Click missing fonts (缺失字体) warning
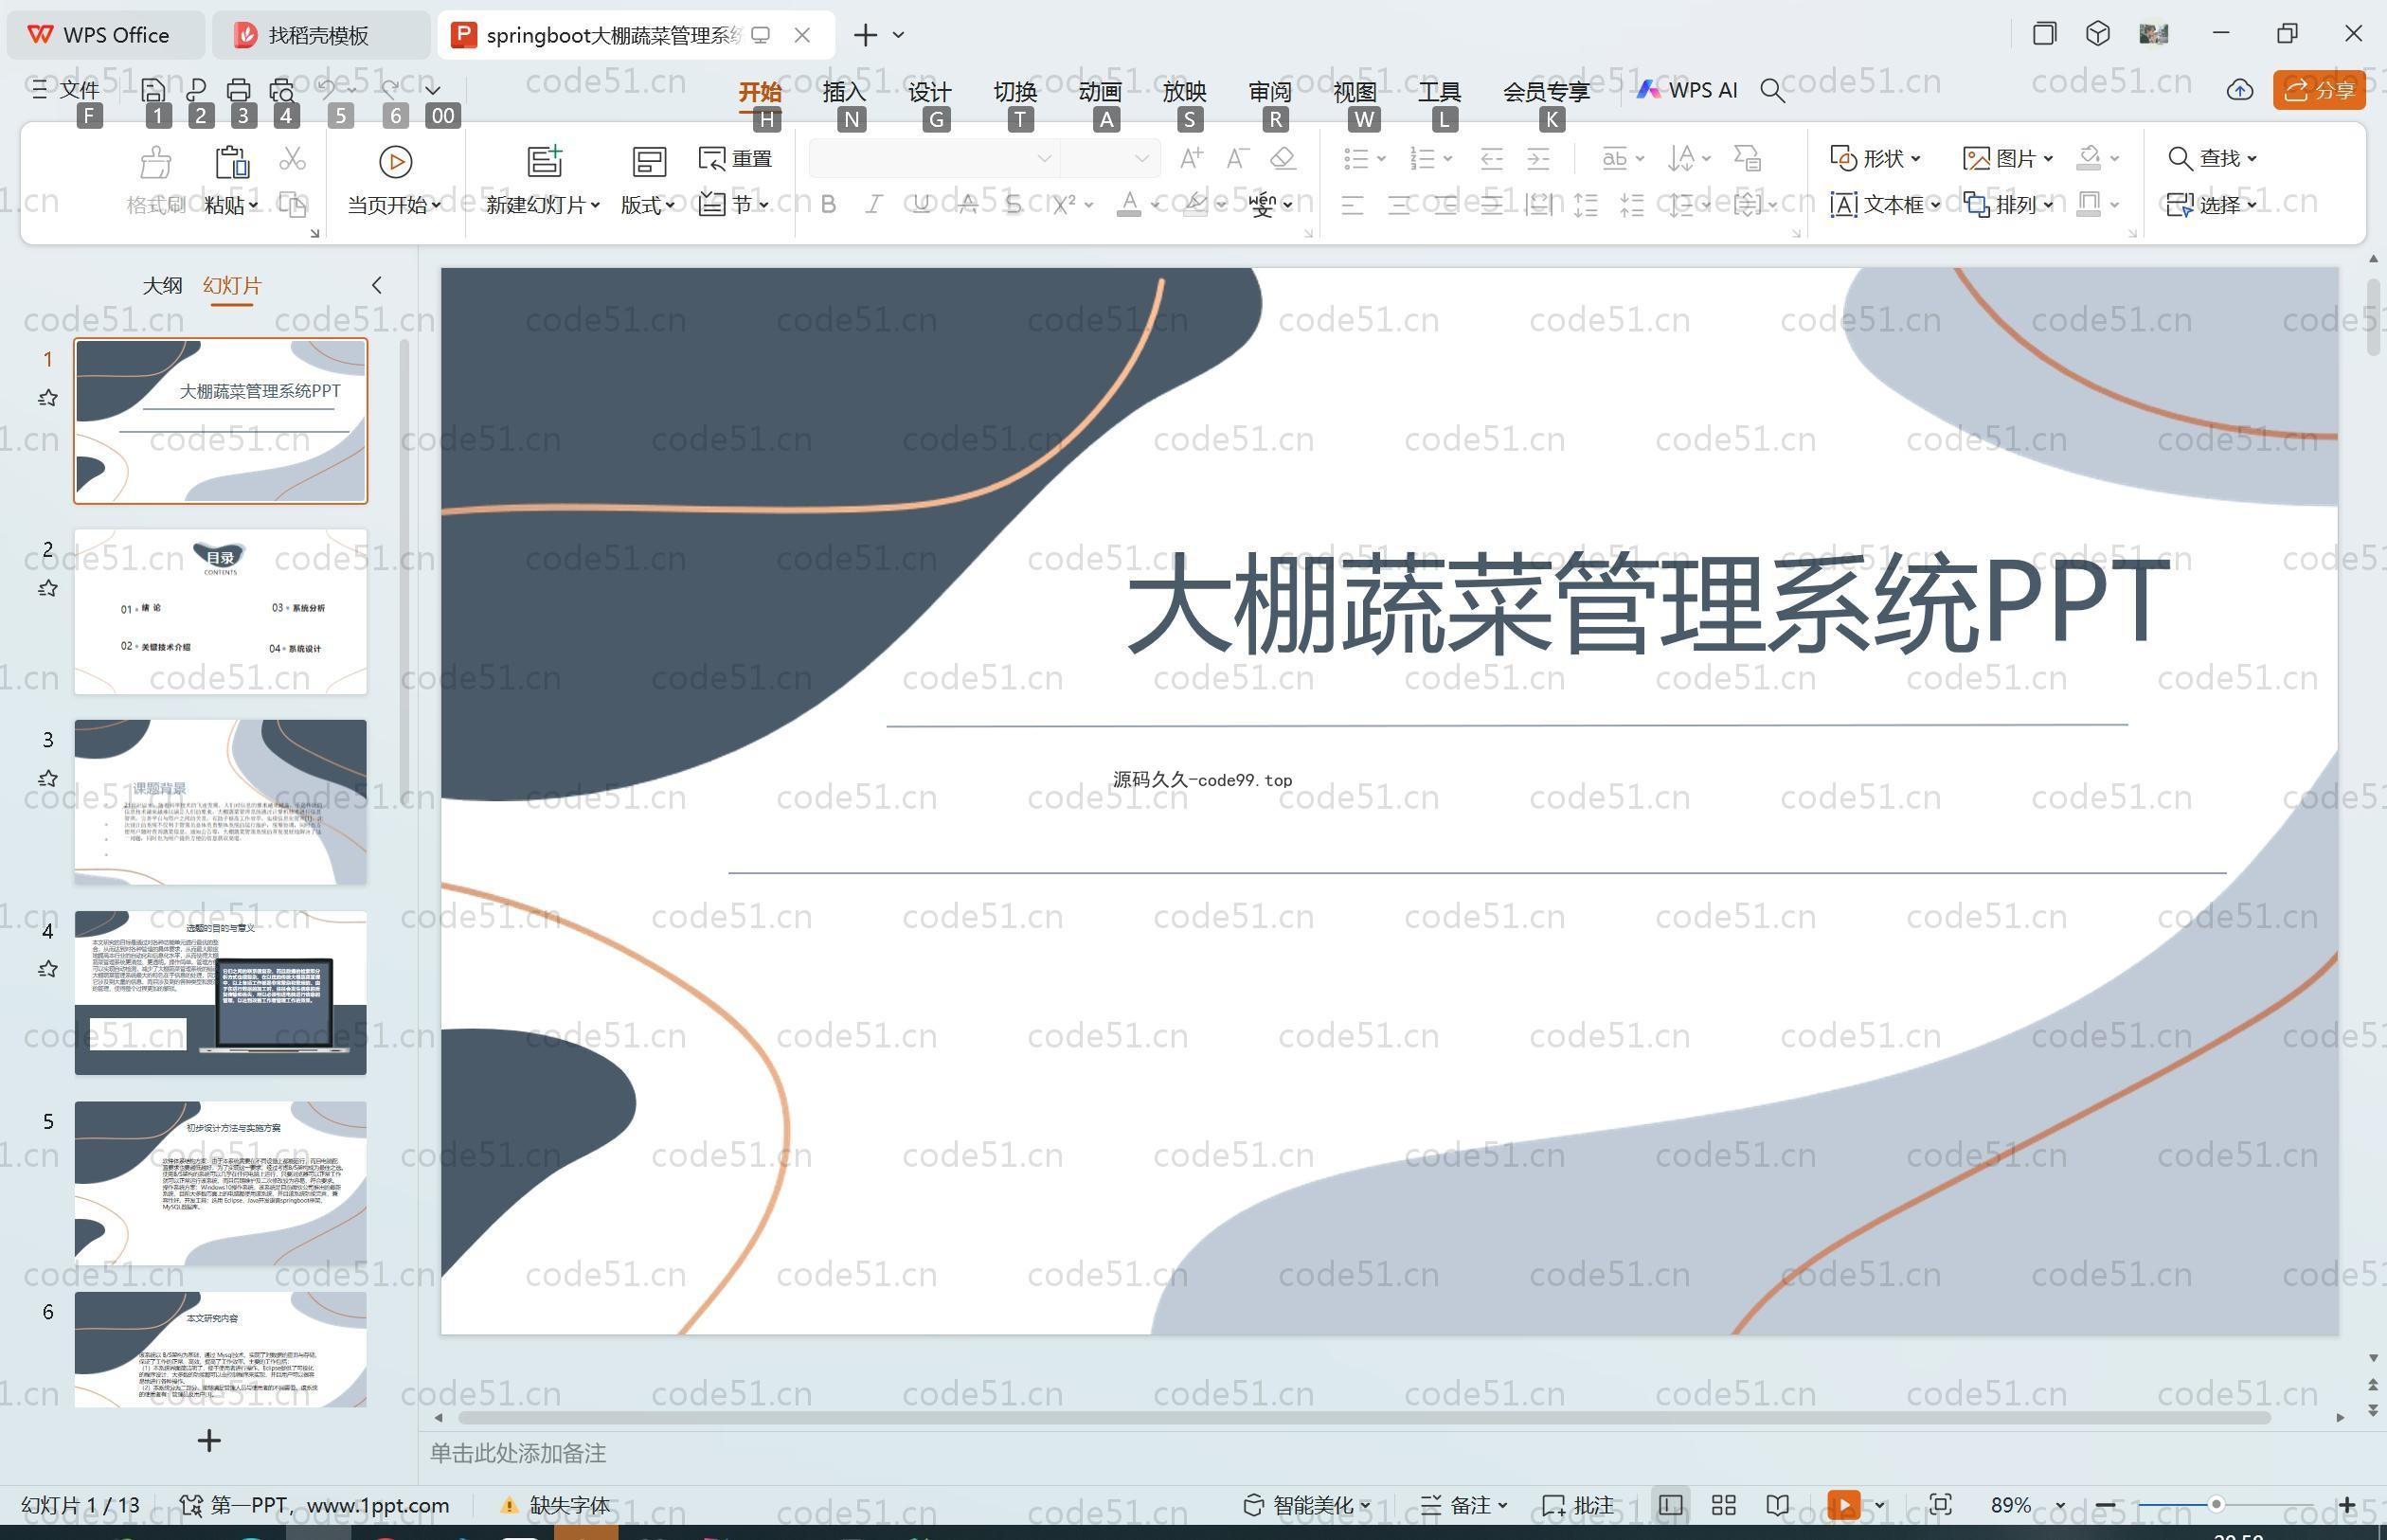The height and width of the screenshot is (1540, 2387). 555,1505
